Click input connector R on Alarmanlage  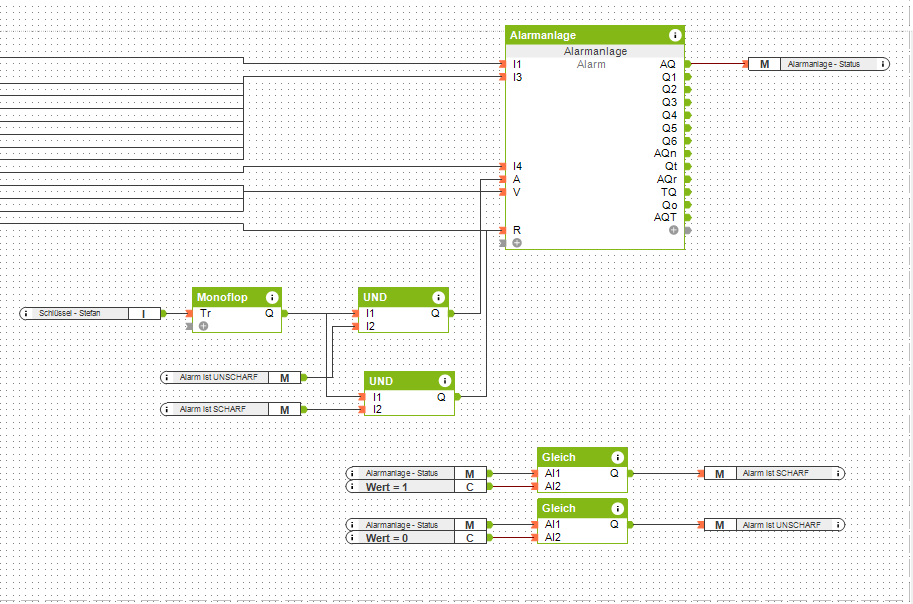[503, 231]
